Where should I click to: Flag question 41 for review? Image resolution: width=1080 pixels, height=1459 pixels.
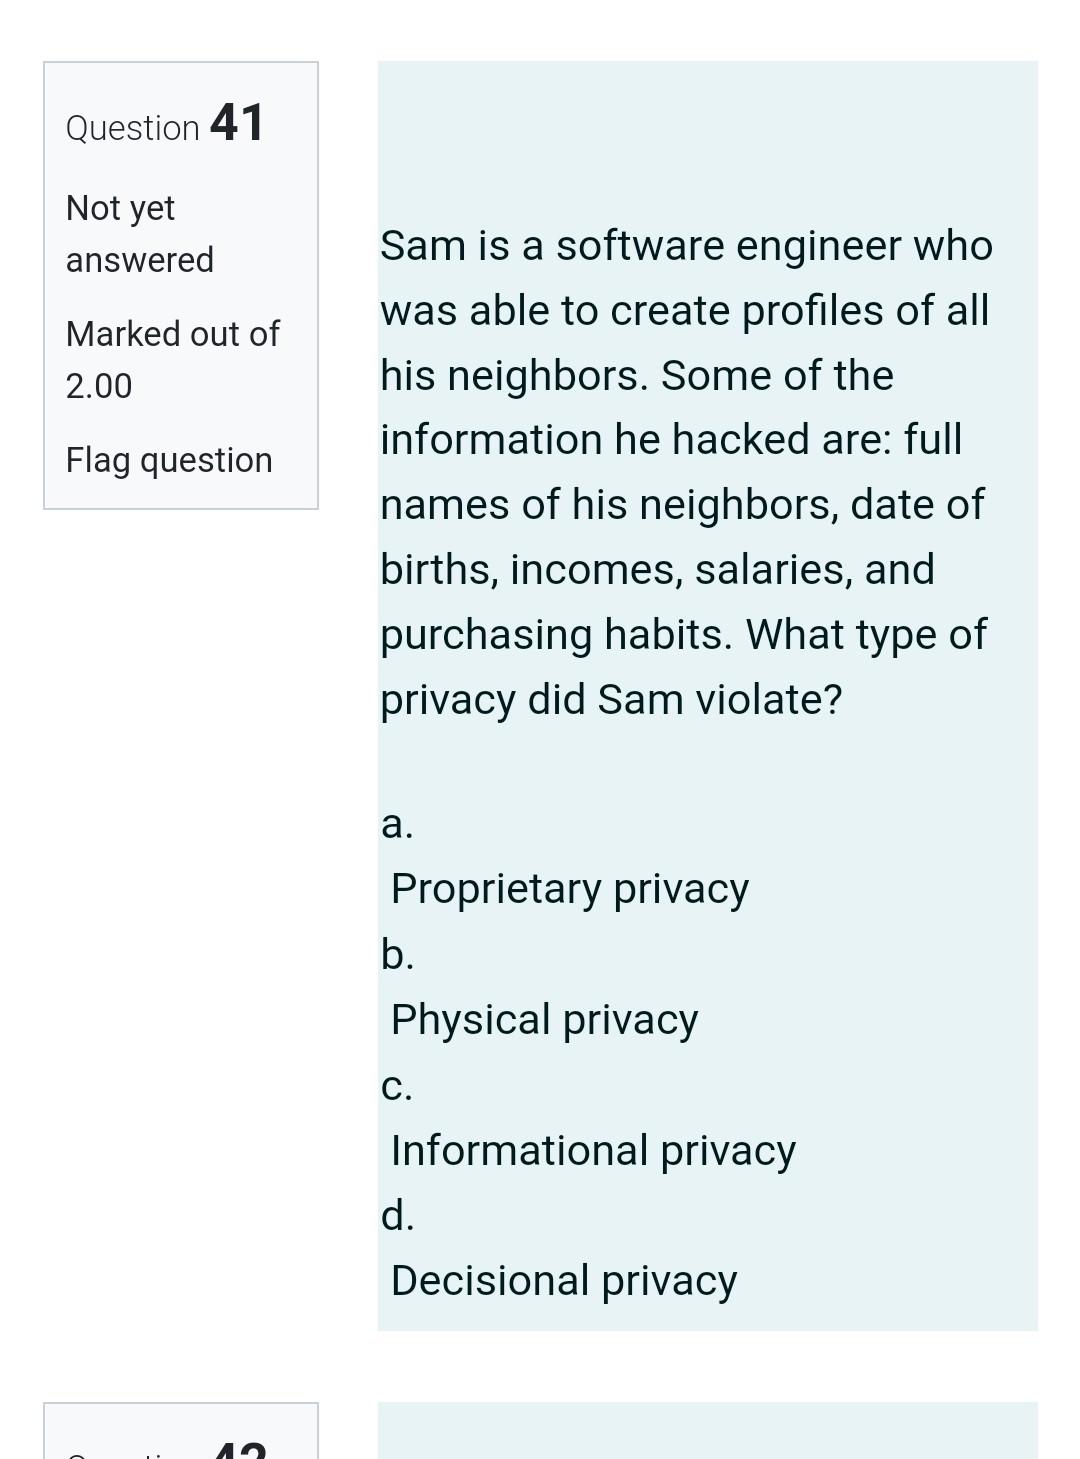[x=169, y=460]
